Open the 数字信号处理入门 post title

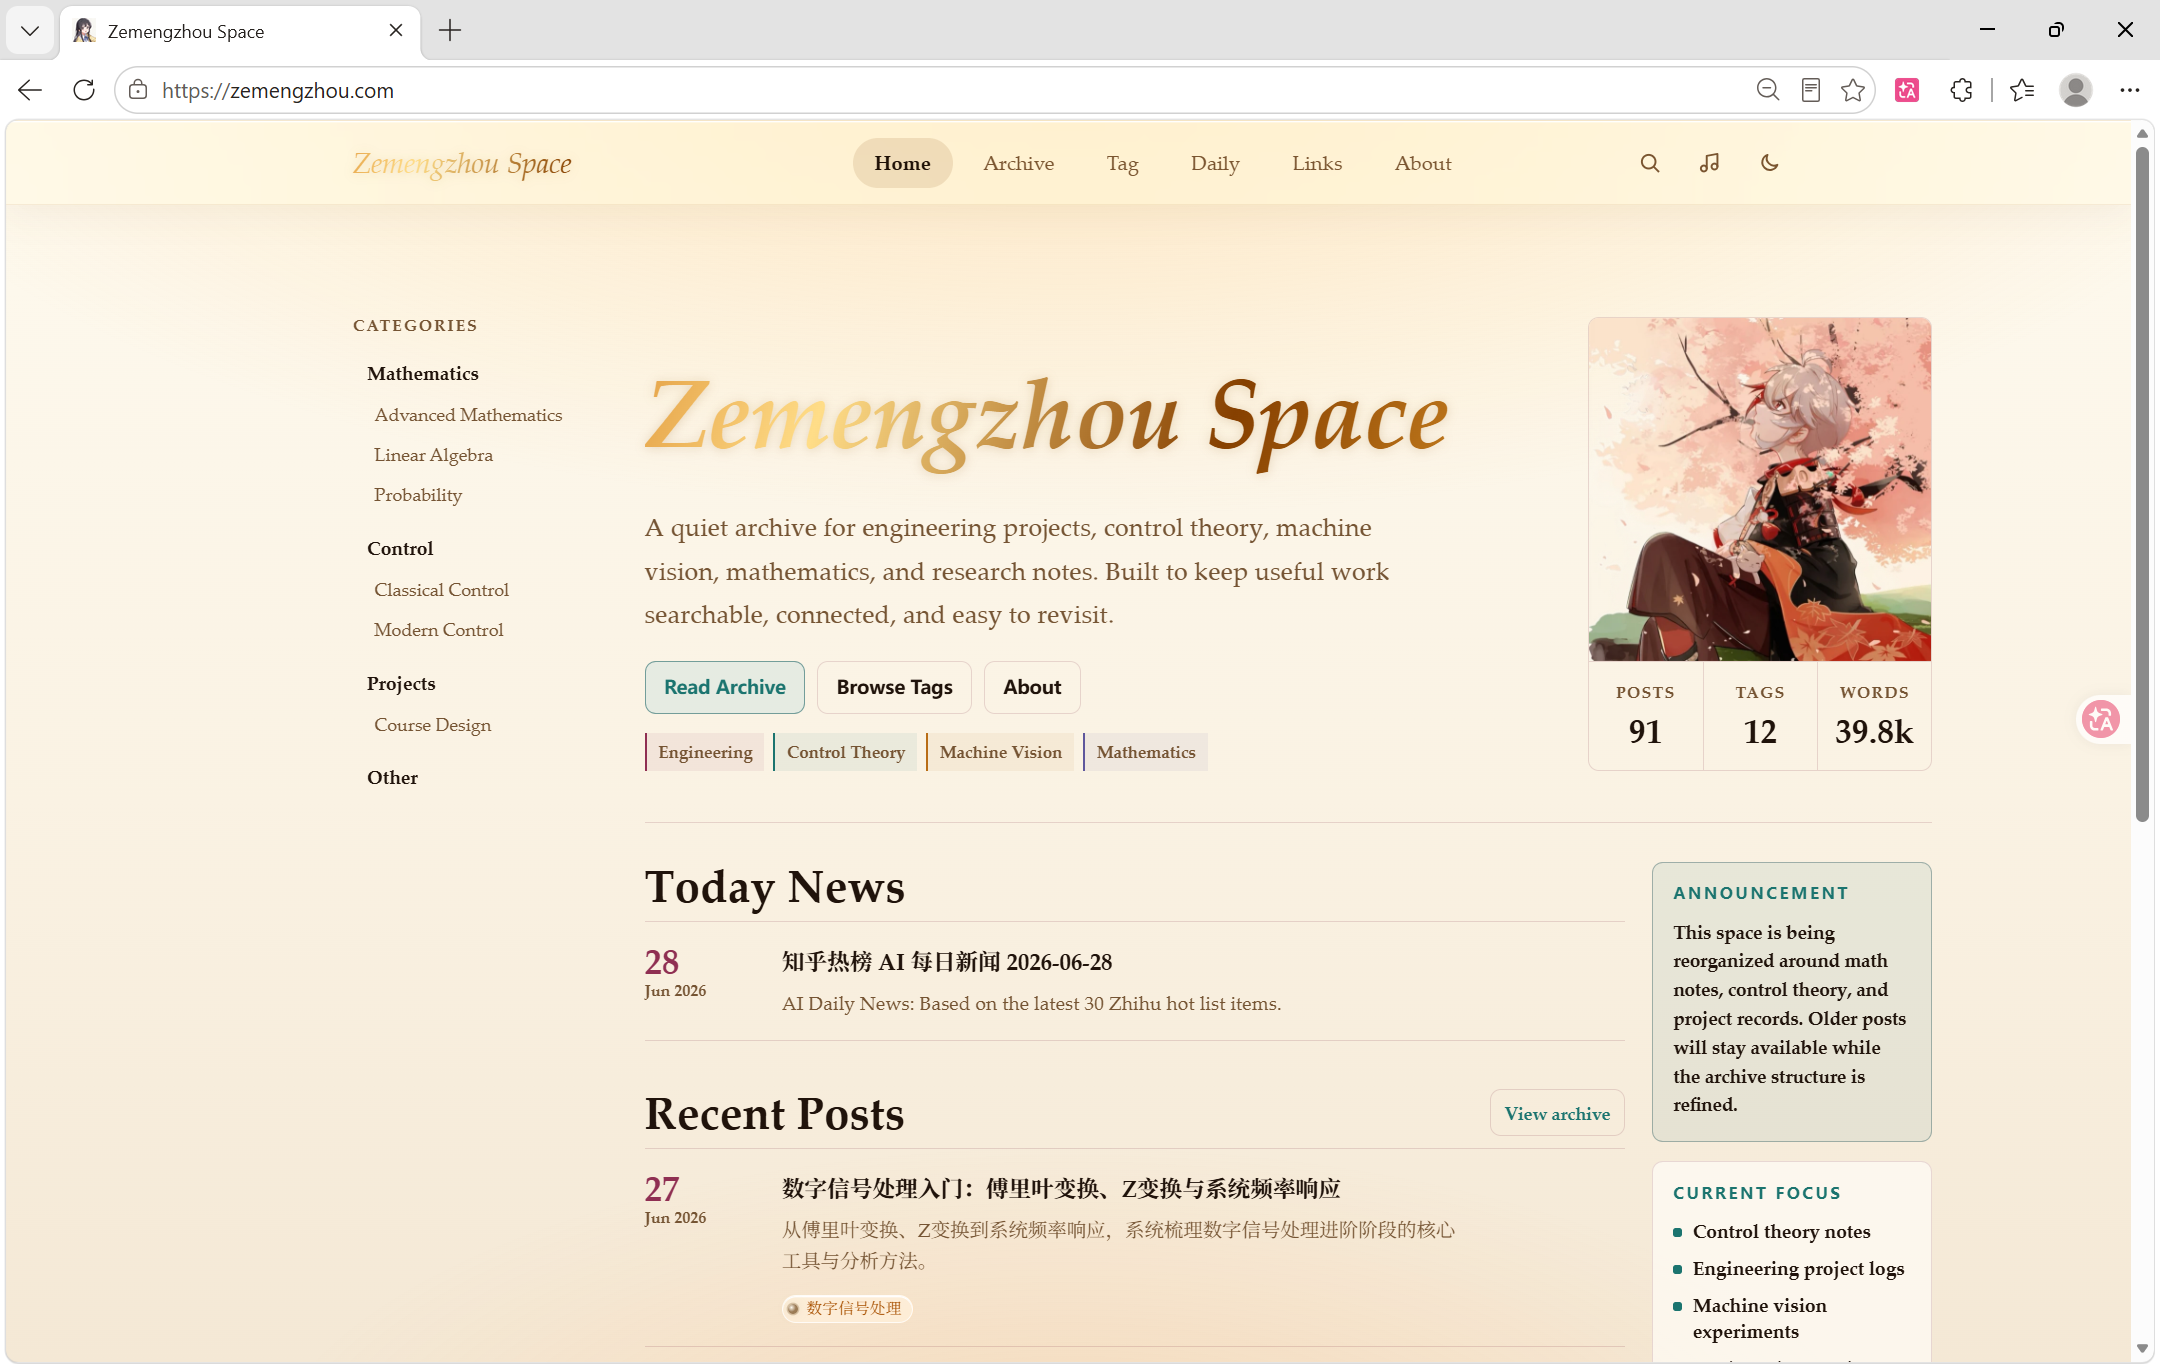pos(1061,1189)
